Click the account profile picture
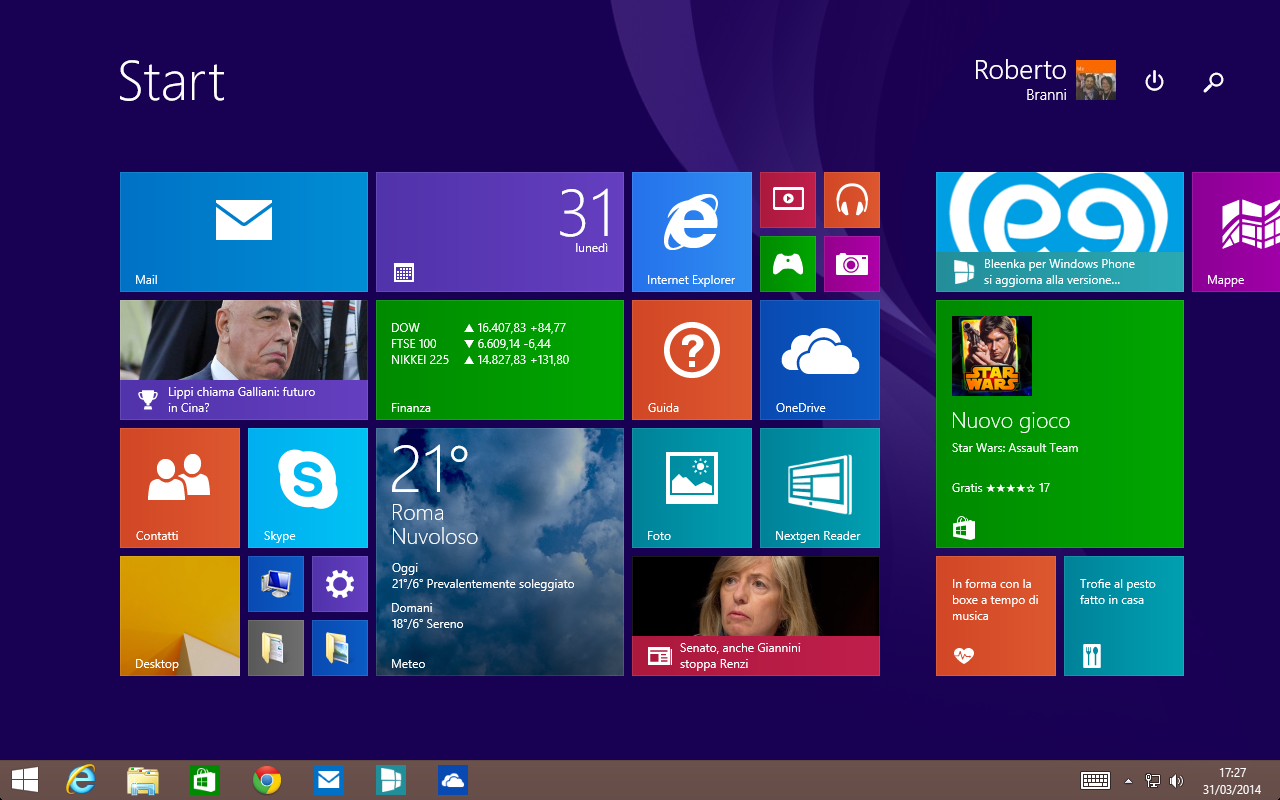 point(1096,80)
